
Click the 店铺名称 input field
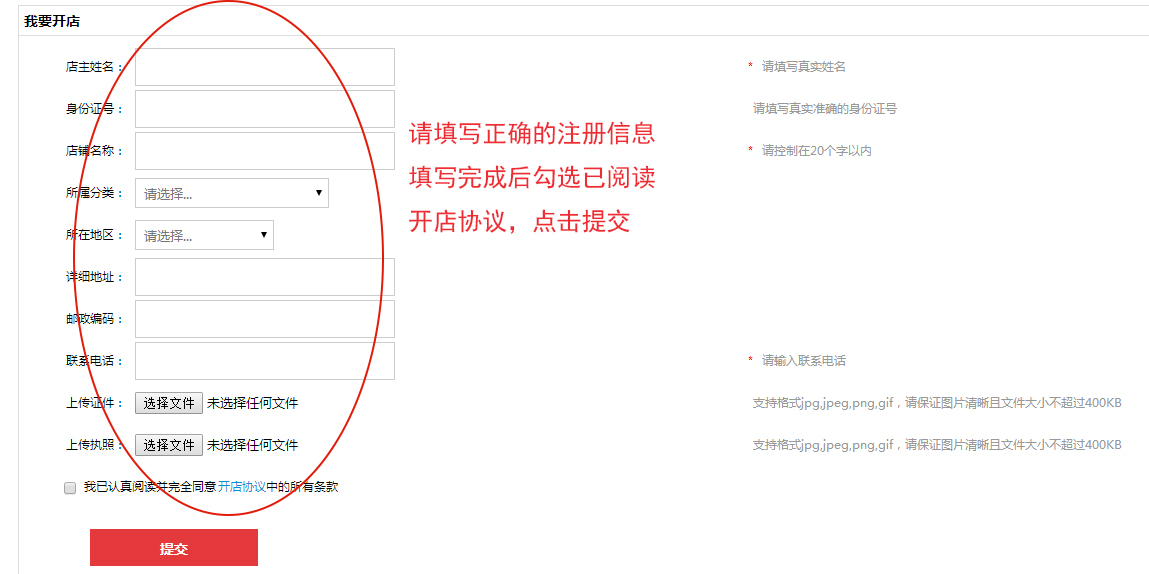tap(265, 151)
